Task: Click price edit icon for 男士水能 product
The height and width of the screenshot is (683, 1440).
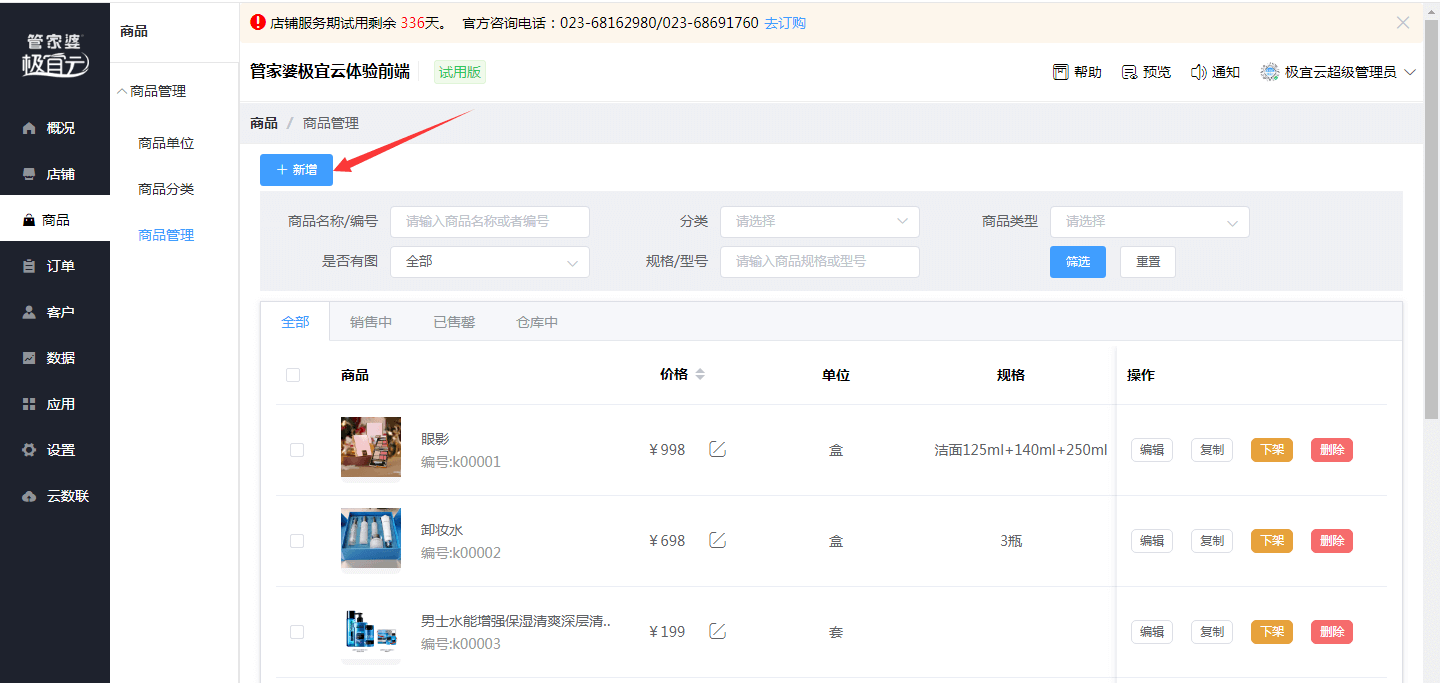Action: (717, 631)
